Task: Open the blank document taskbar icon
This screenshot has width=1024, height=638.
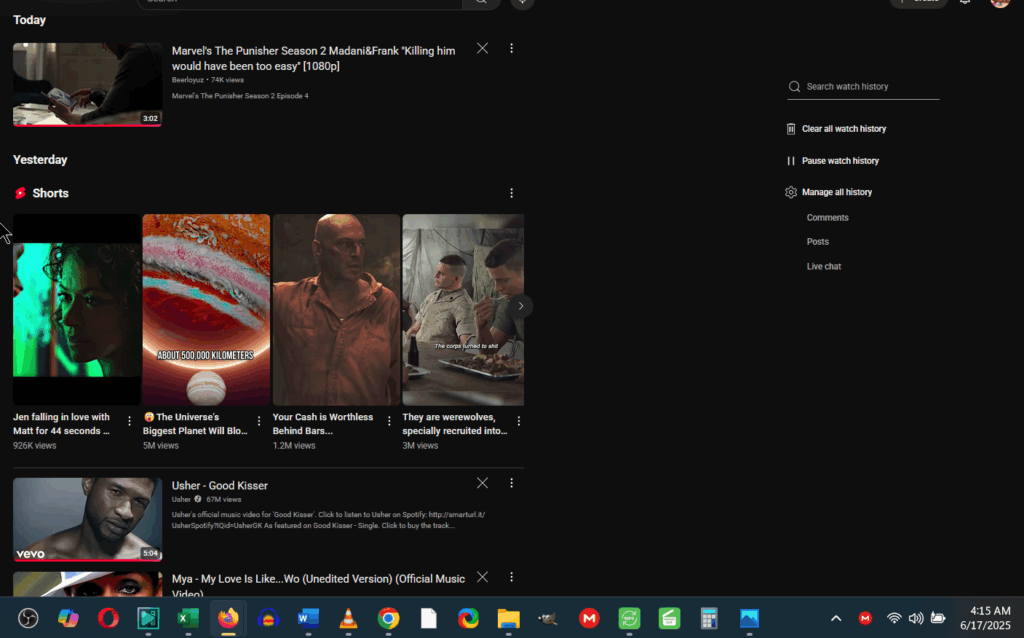Action: coord(428,618)
